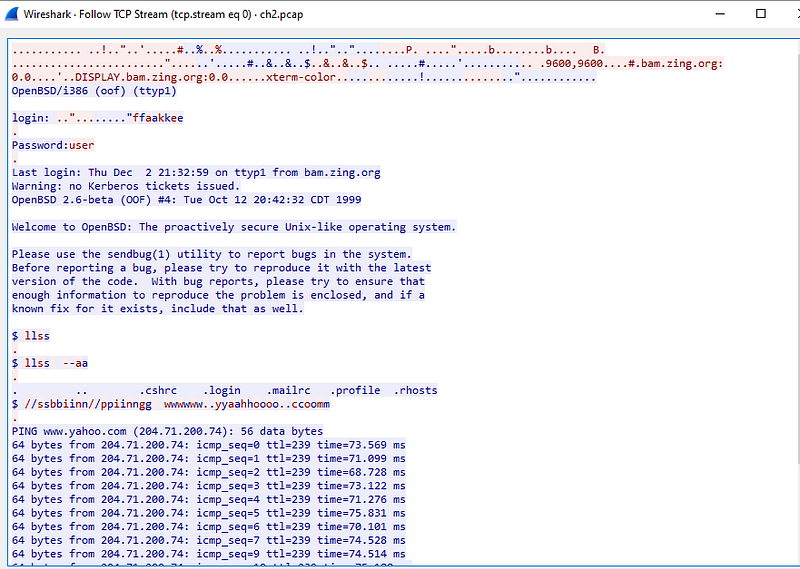800x569 pixels.
Task: Click the 'Welcome to OpenBSD' line
Action: pyautogui.click(x=234, y=227)
